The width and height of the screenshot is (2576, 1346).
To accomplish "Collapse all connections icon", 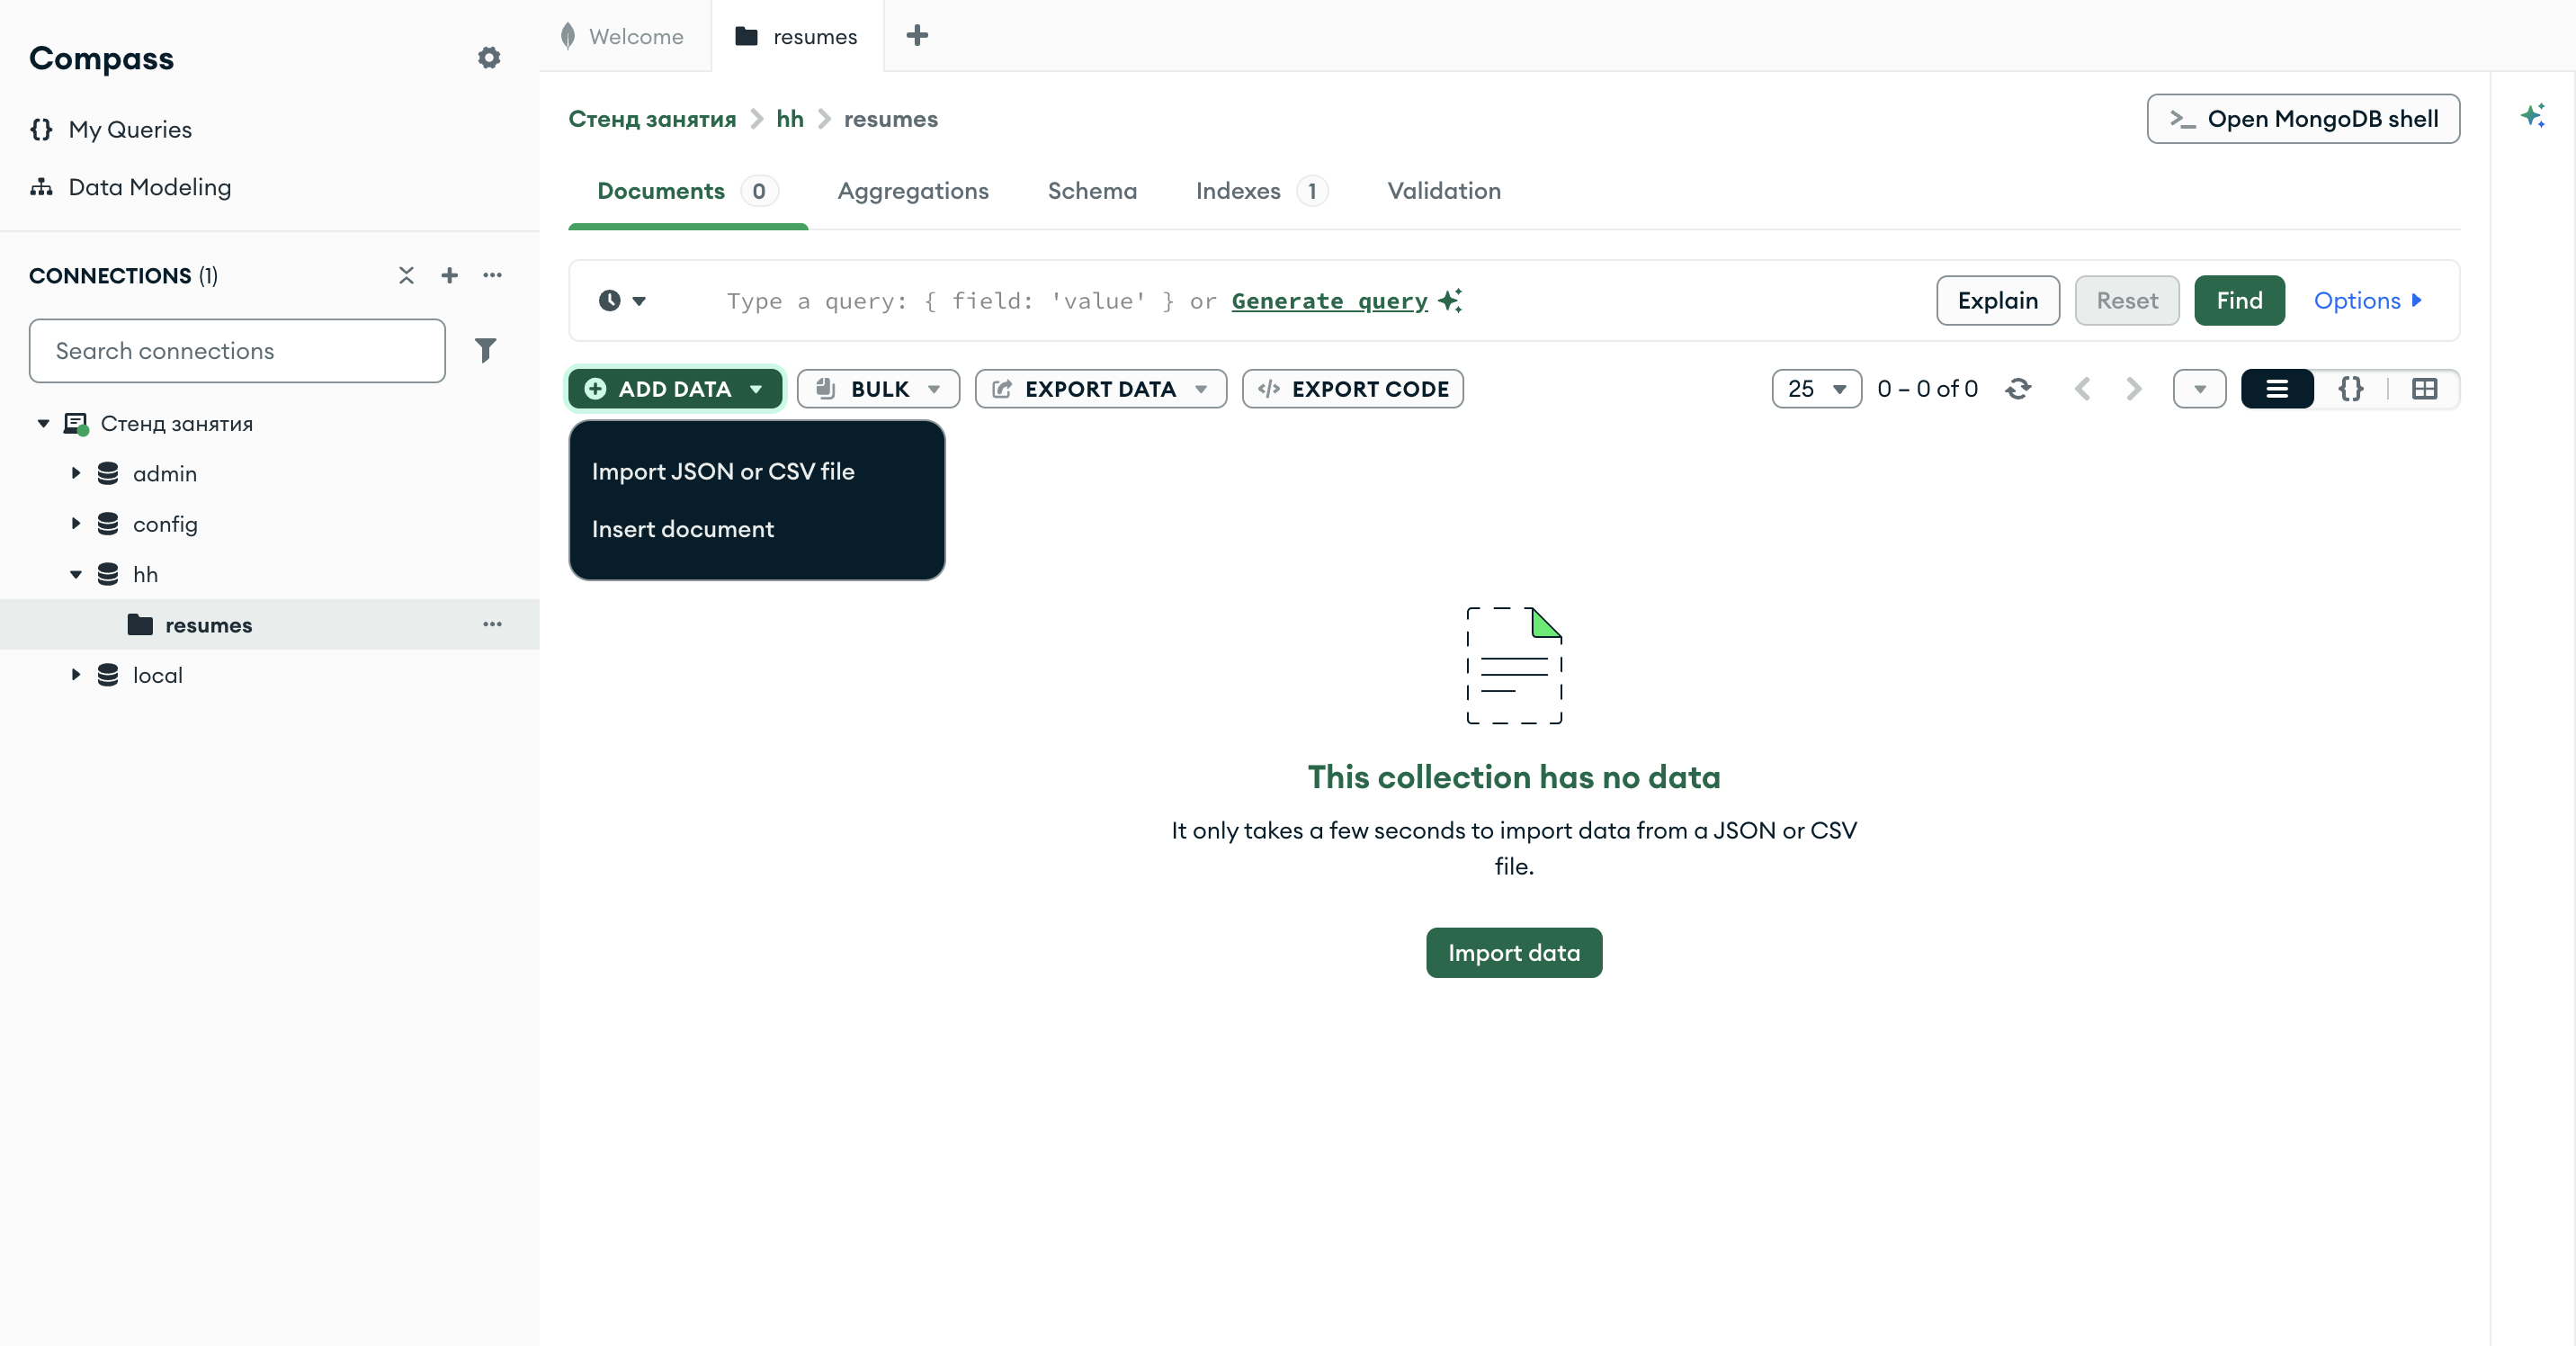I will click(406, 275).
